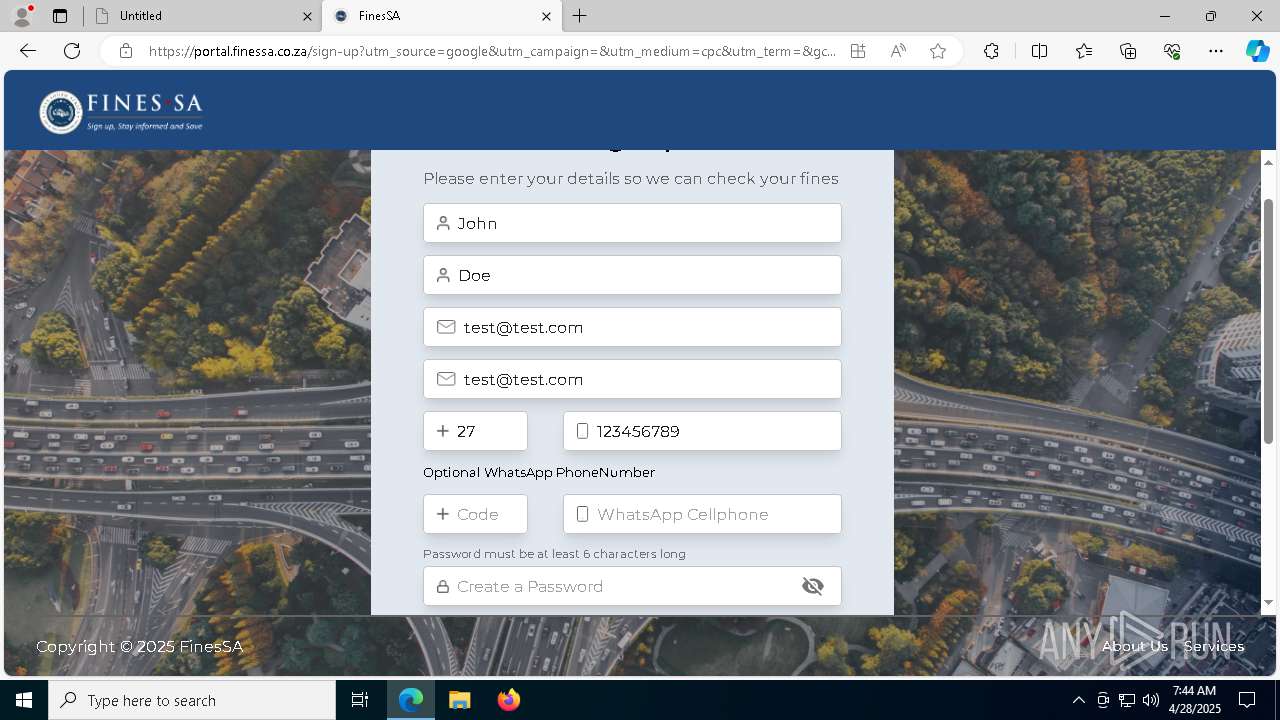
Task: Select the FinesSA tab
Action: point(441,16)
